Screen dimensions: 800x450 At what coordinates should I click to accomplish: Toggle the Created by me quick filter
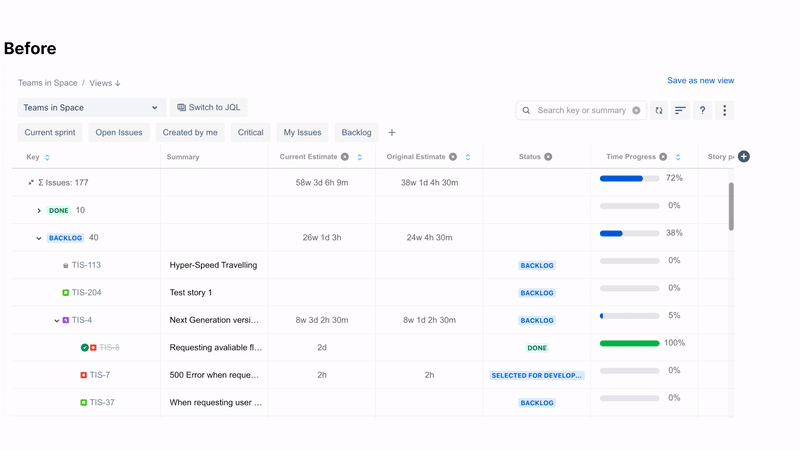[190, 133]
